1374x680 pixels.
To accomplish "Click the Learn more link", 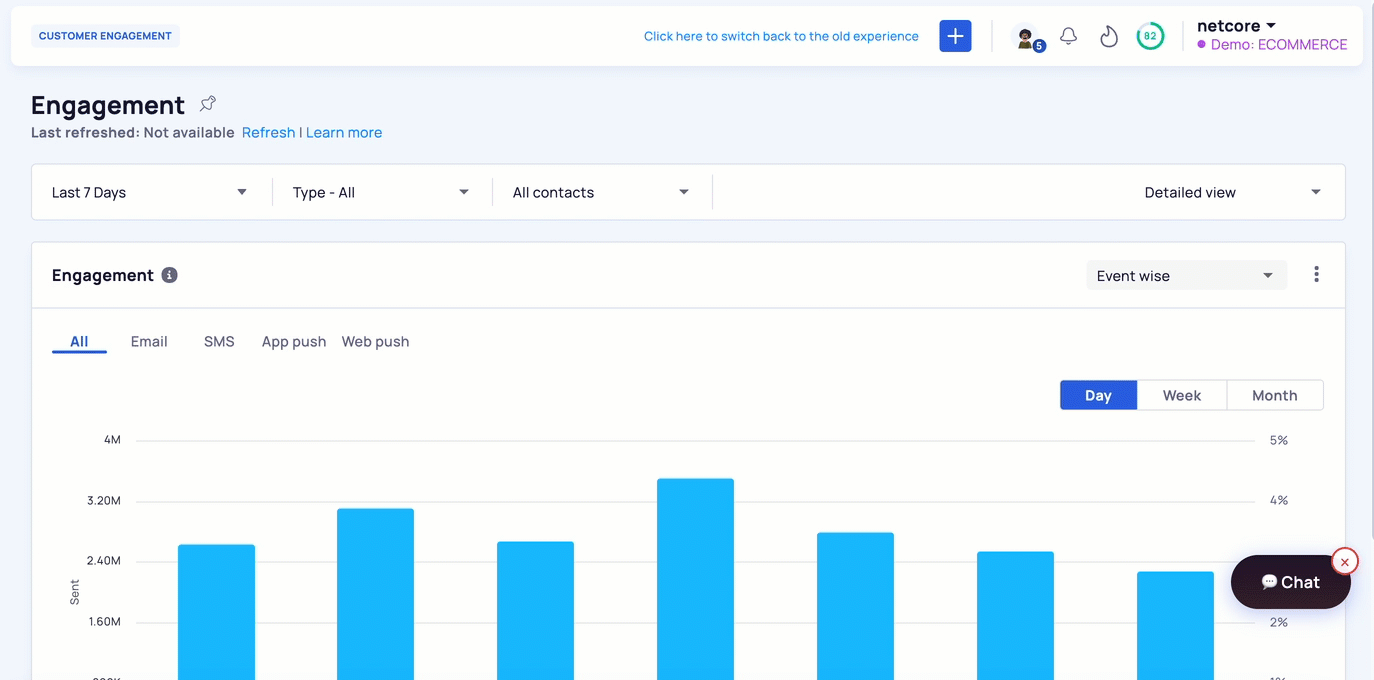I will click(x=344, y=132).
